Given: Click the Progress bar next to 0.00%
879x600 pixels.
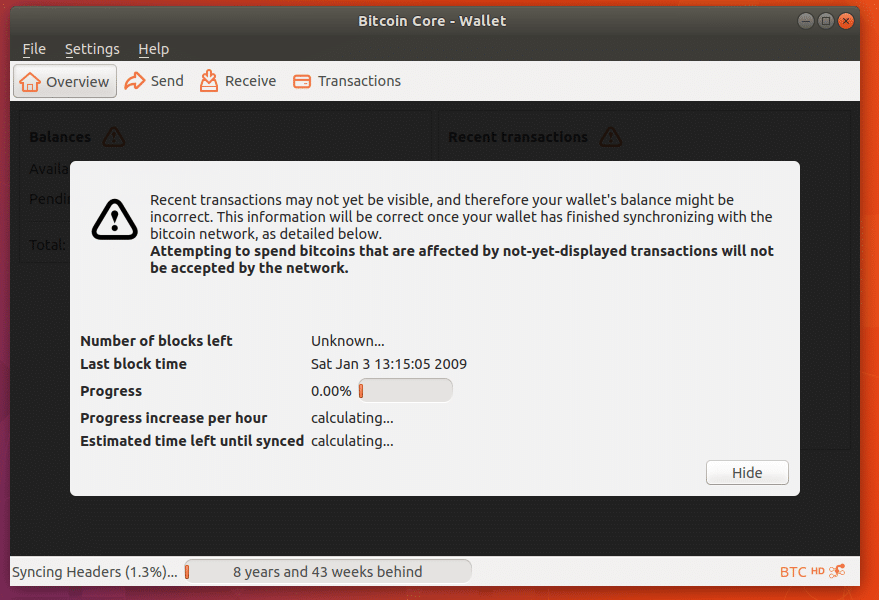Looking at the screenshot, I should (x=405, y=390).
